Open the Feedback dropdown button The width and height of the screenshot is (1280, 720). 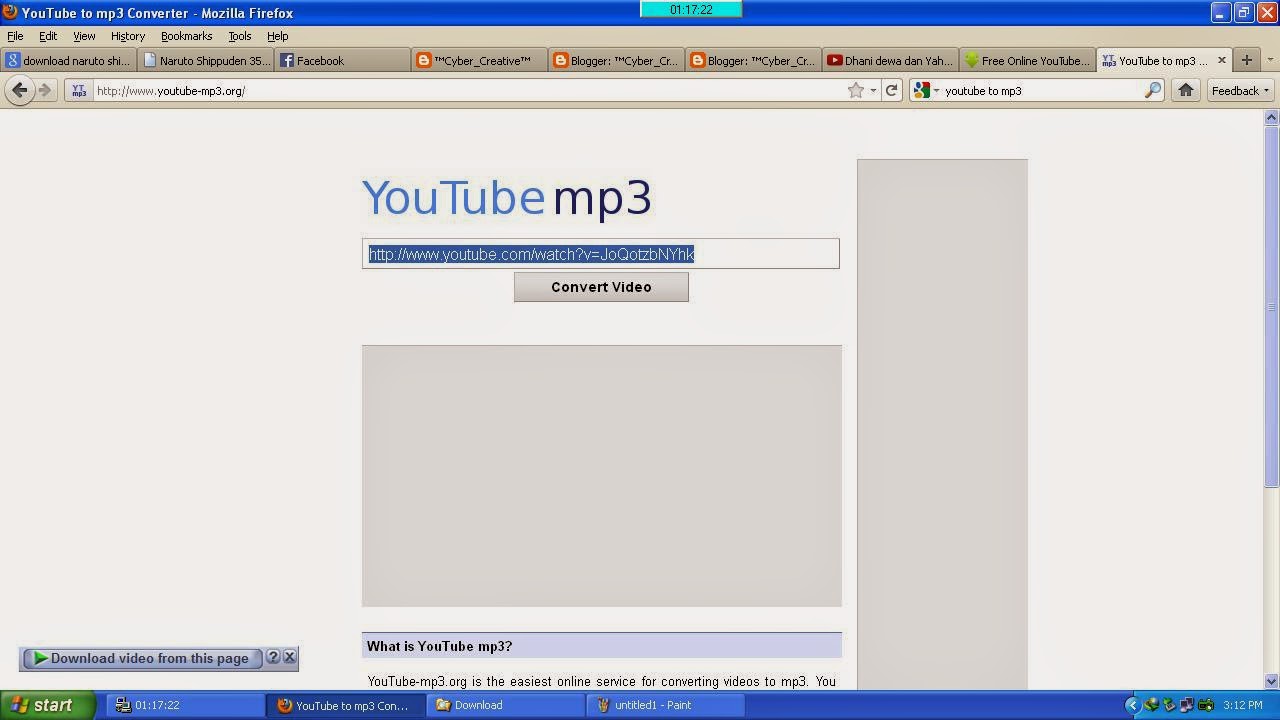pos(1240,90)
